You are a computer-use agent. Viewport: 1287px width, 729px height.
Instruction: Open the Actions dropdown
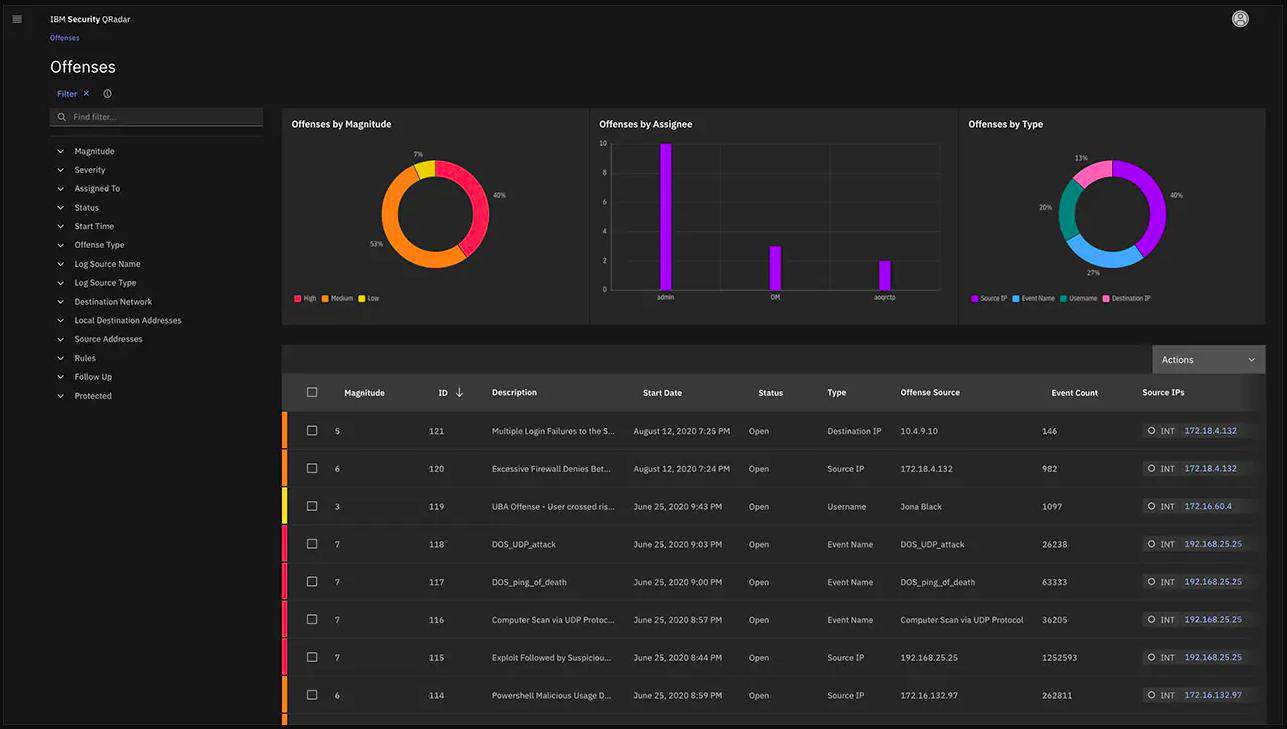tap(1208, 360)
